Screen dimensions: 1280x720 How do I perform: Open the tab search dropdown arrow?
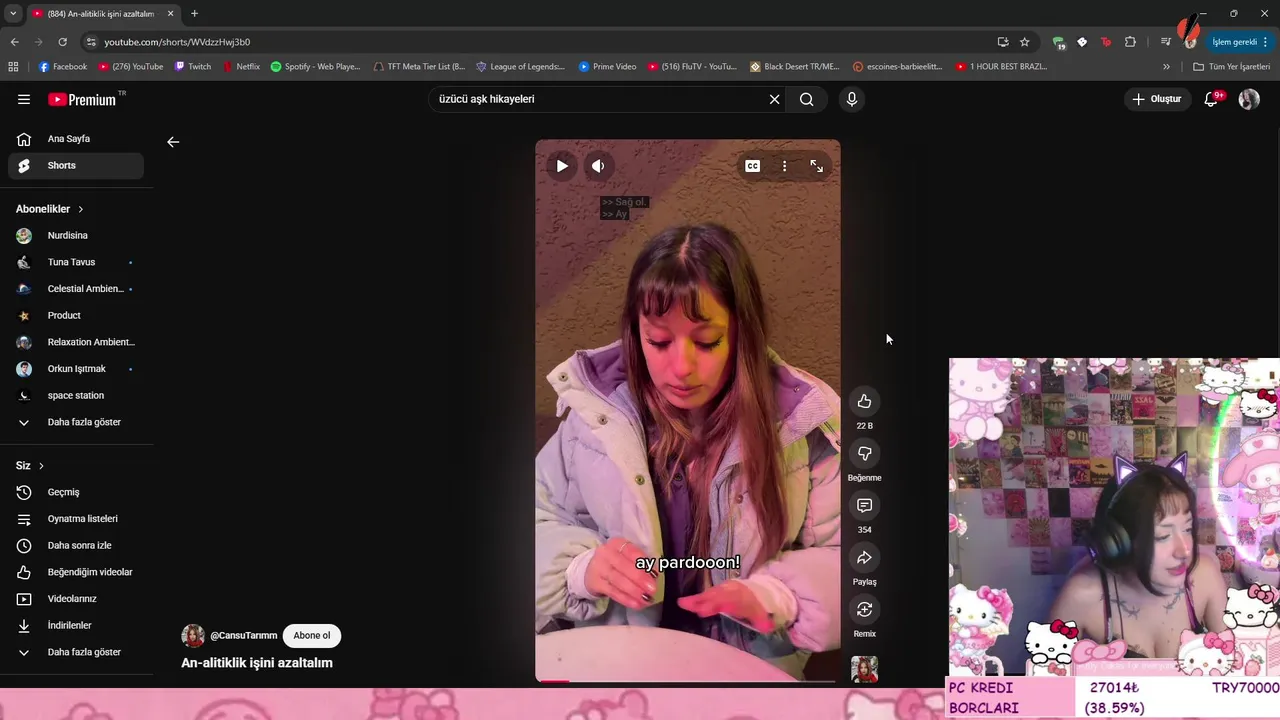click(12, 14)
